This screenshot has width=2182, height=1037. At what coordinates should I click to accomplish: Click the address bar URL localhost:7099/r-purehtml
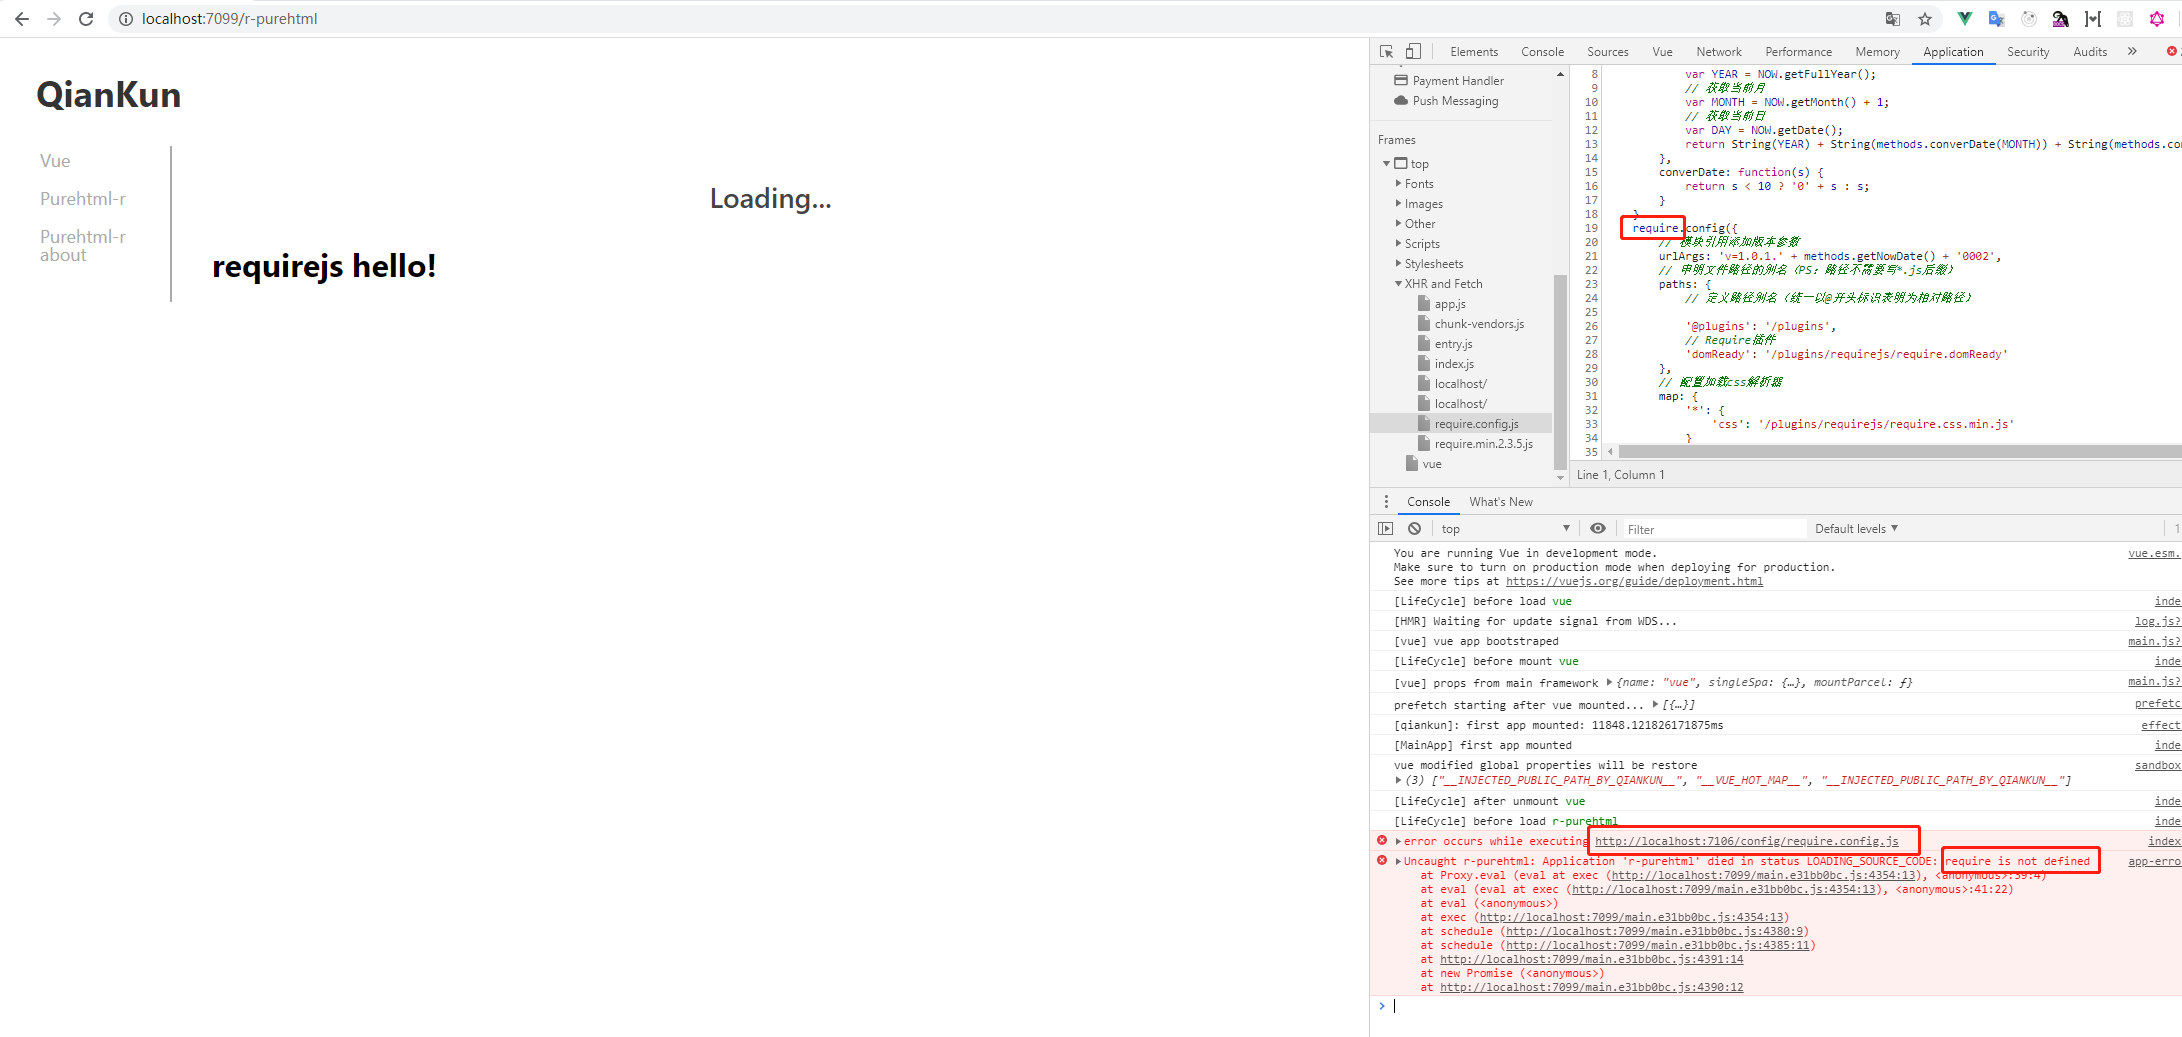229,19
